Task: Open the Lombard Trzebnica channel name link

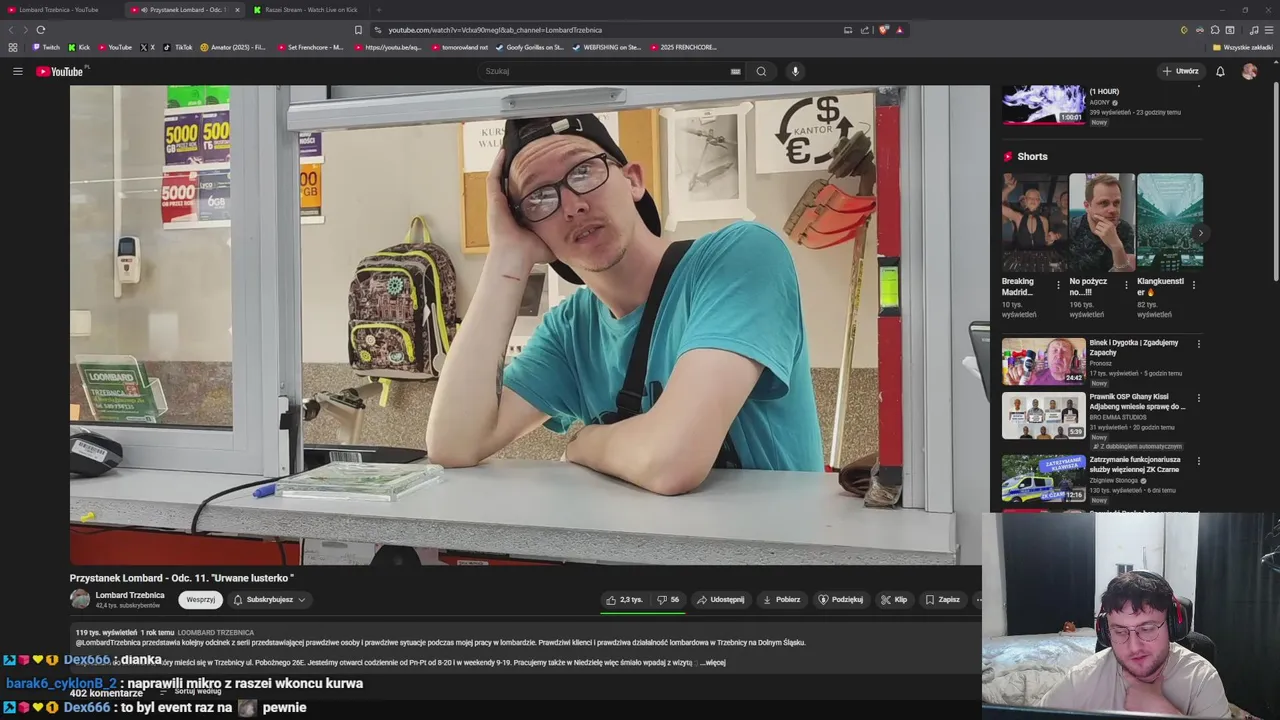Action: 130,595
